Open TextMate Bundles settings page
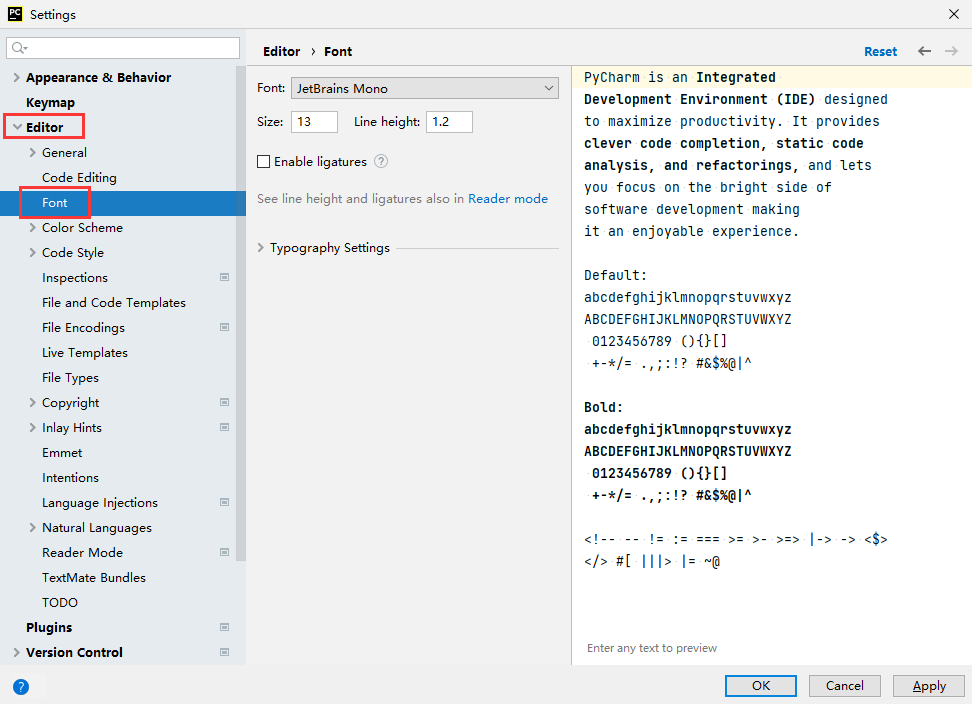The width and height of the screenshot is (972, 704). [x=94, y=578]
